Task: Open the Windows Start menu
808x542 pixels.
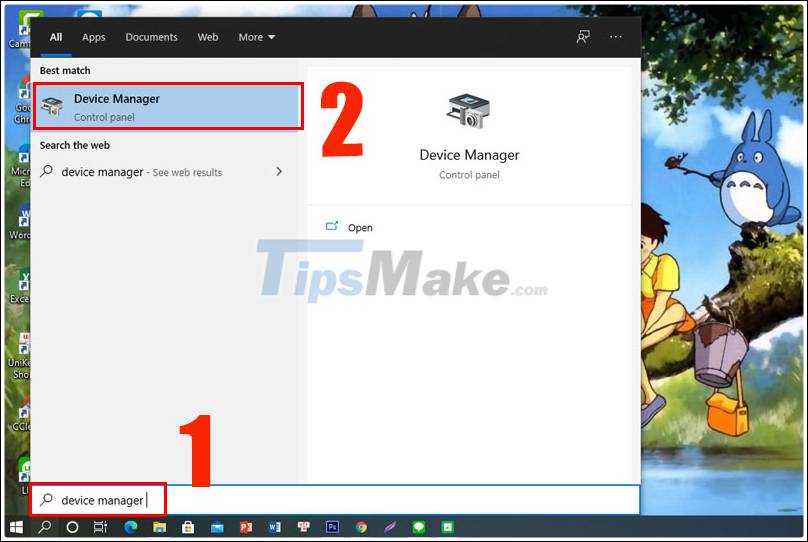Action: 16,527
